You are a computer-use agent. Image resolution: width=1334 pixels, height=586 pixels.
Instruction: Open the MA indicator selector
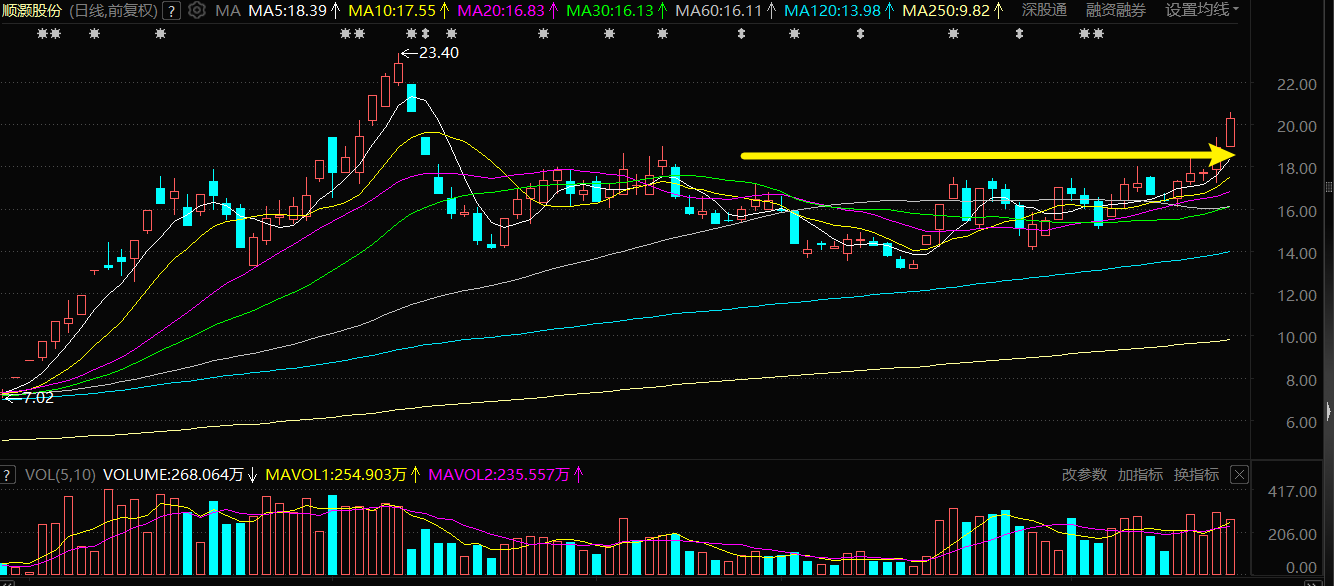coord(228,11)
